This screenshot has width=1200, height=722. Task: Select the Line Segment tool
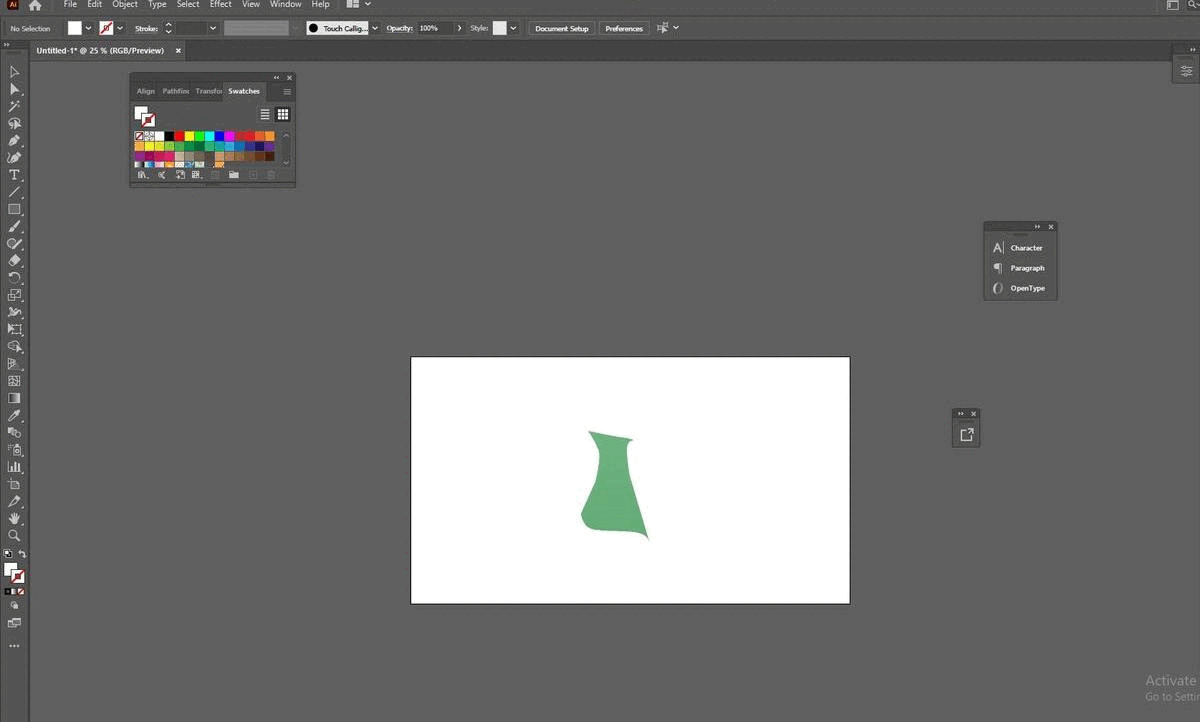(14, 192)
